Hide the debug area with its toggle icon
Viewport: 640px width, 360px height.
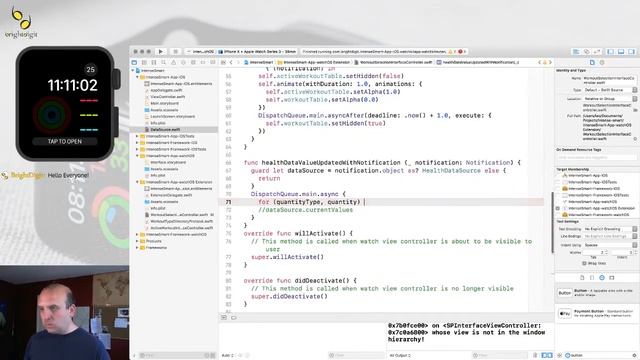[x=224, y=318]
